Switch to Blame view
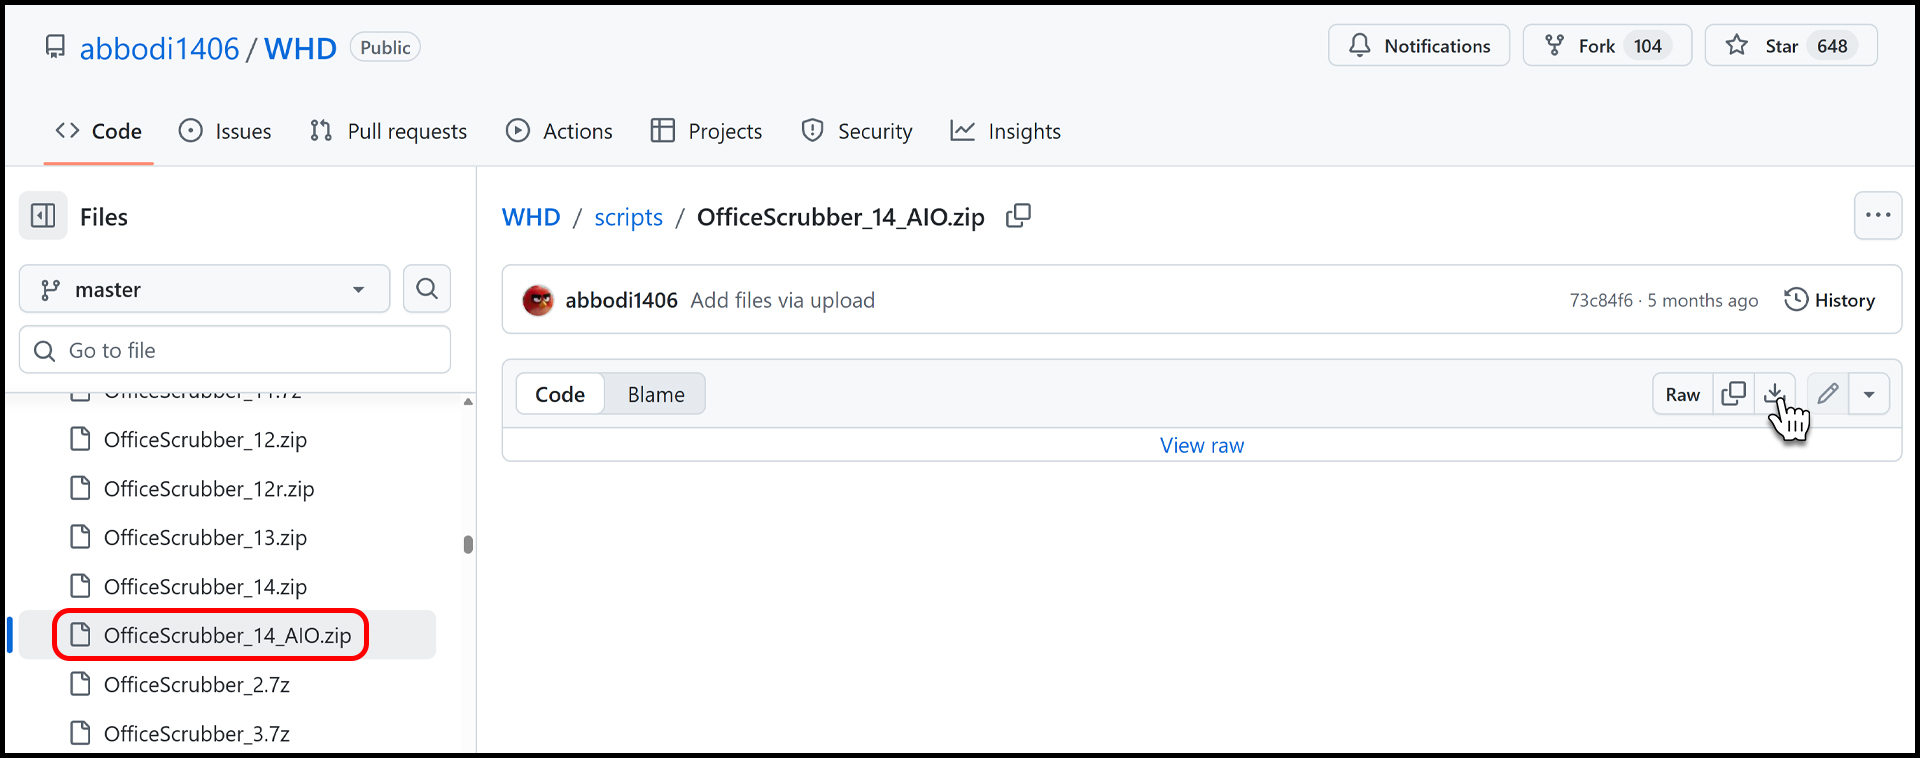The width and height of the screenshot is (1920, 758). (656, 394)
